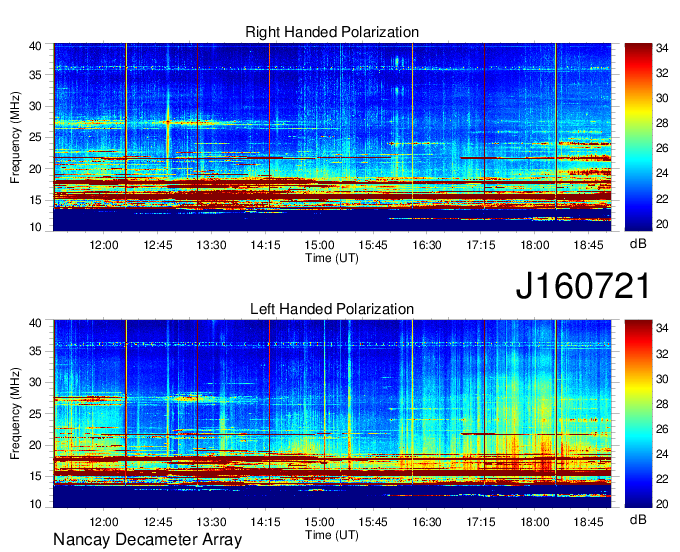Click the 14:15 tick under Right Handed plot
Screen dimensions: 680x552
pyautogui.click(x=265, y=245)
